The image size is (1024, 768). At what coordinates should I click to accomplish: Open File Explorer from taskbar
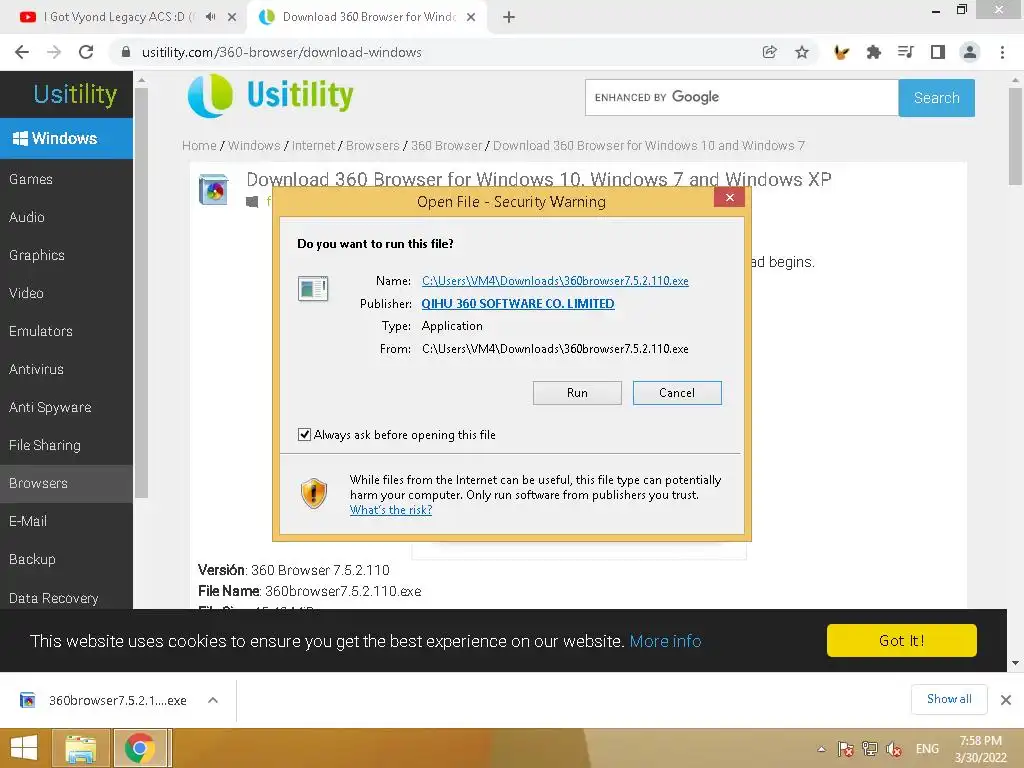pos(81,748)
